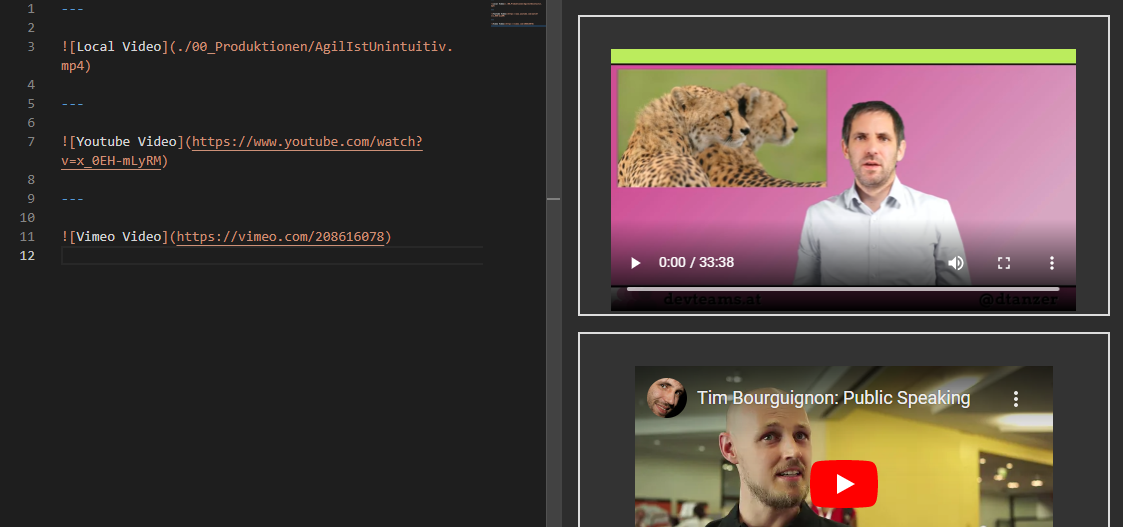Click the '---' separator on line 1
The image size is (1123, 527).
pyautogui.click(x=72, y=9)
